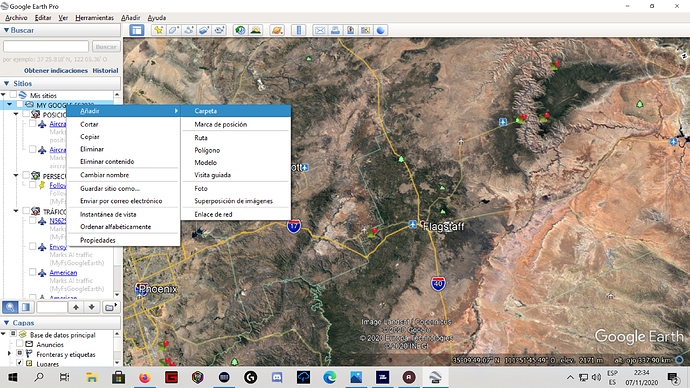The image size is (690, 388).
Task: Toggle the sidebar panel toolbar icon
Action: point(137,30)
